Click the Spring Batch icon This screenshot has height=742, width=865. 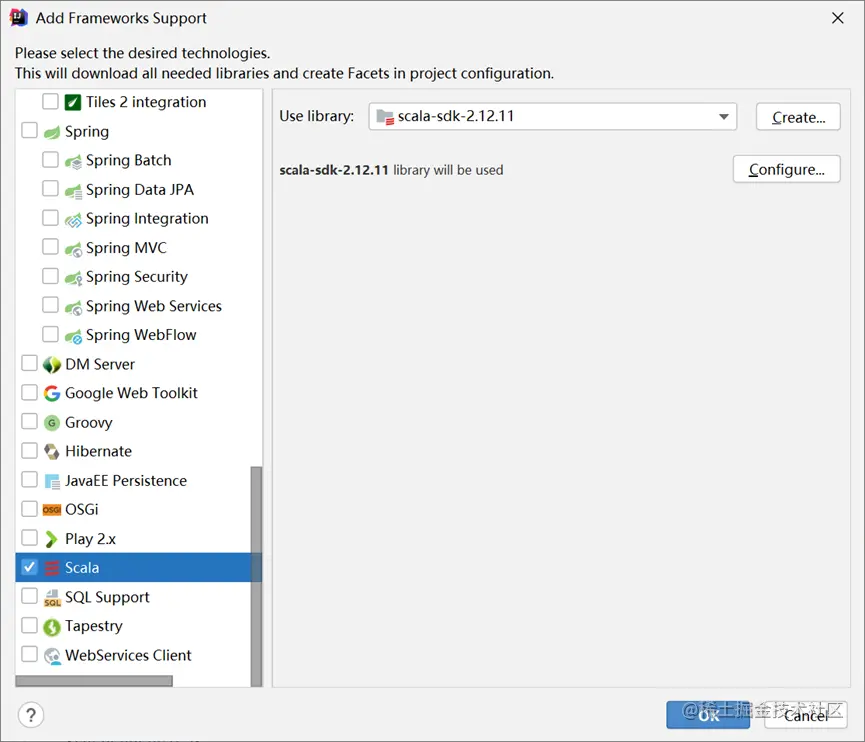[x=73, y=162]
